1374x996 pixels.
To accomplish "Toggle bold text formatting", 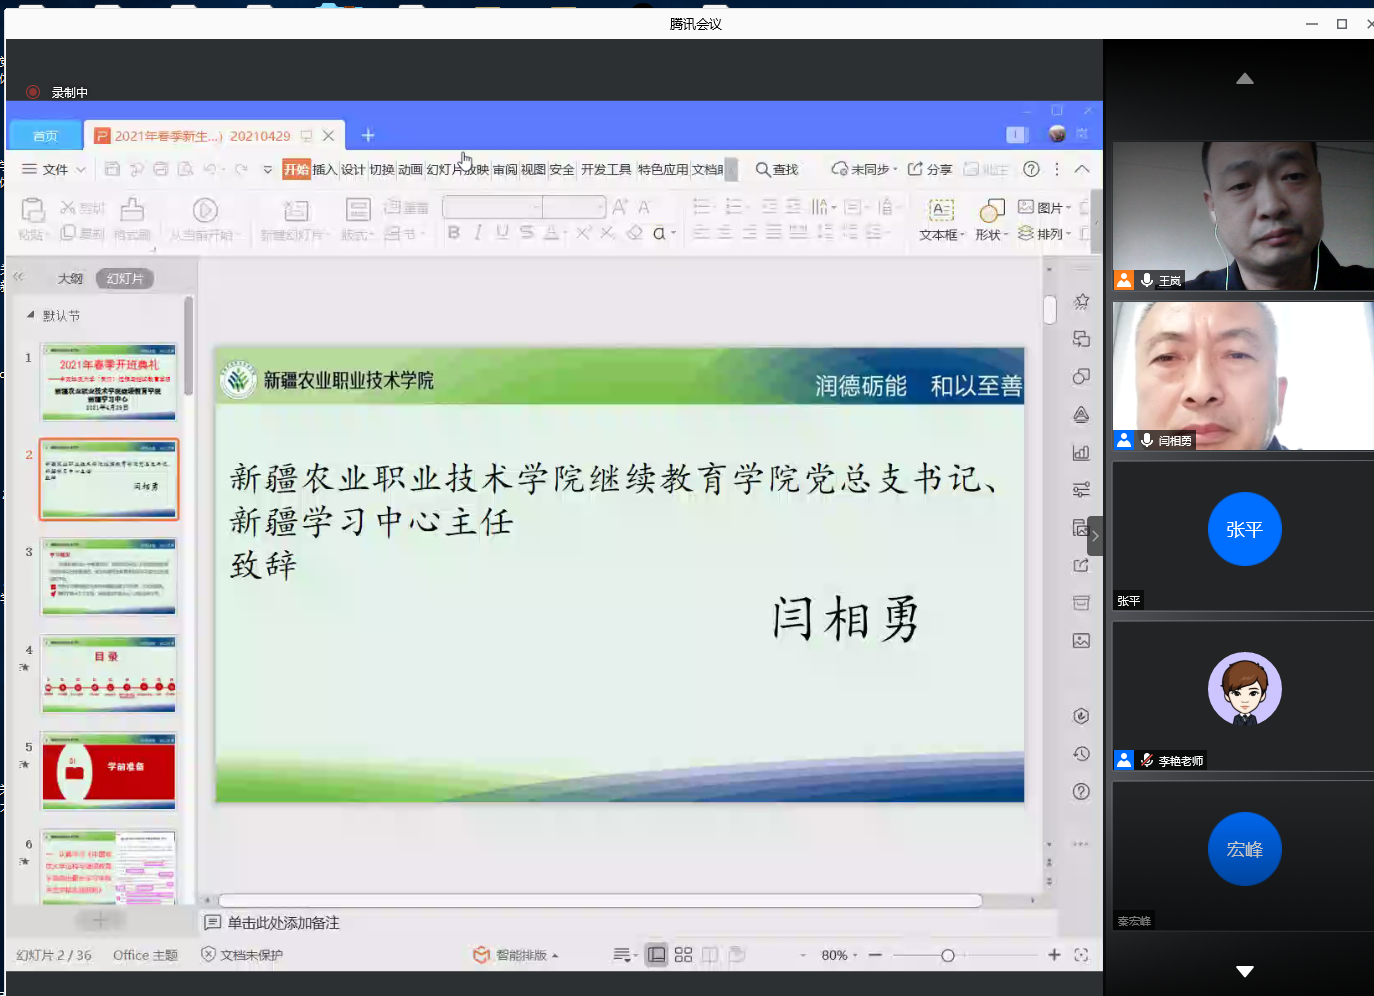I will click(454, 232).
